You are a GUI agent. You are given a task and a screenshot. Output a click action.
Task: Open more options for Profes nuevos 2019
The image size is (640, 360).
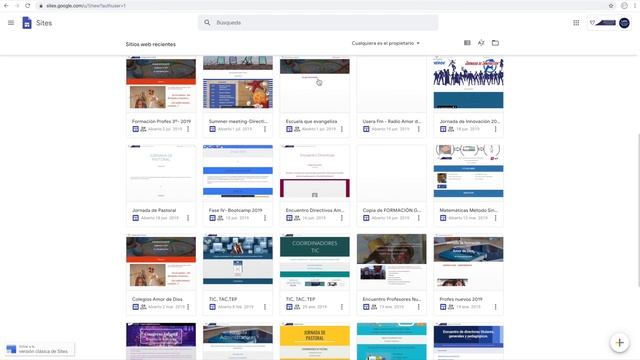click(x=496, y=307)
